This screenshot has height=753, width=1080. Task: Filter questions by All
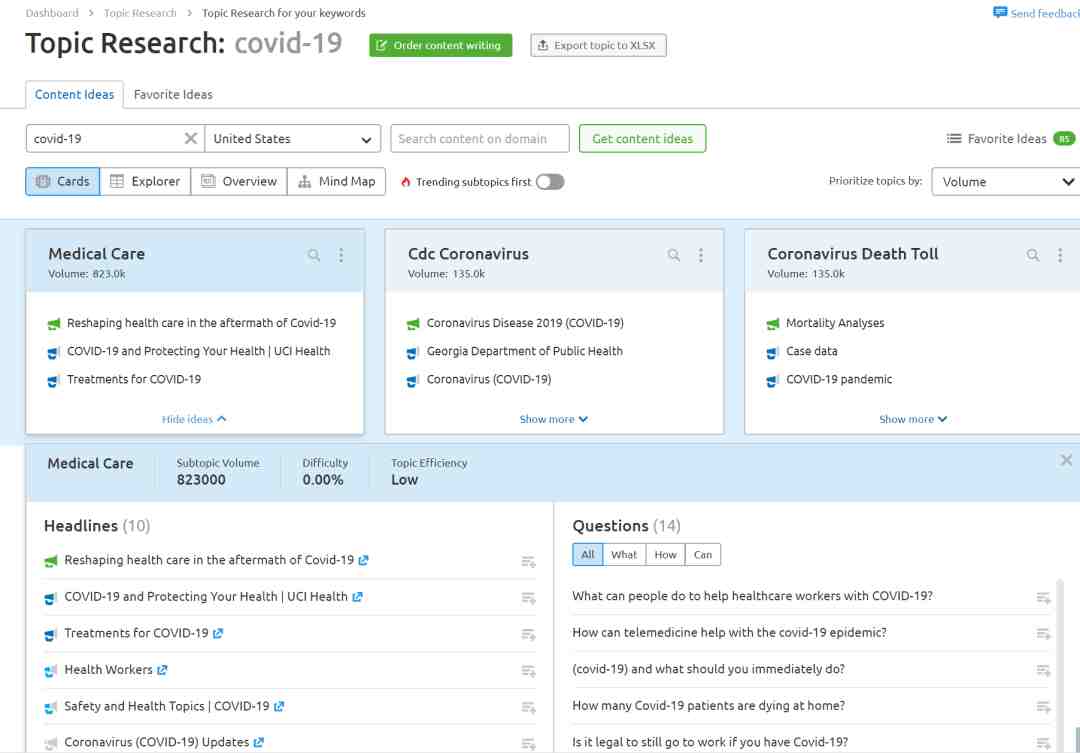click(x=588, y=555)
